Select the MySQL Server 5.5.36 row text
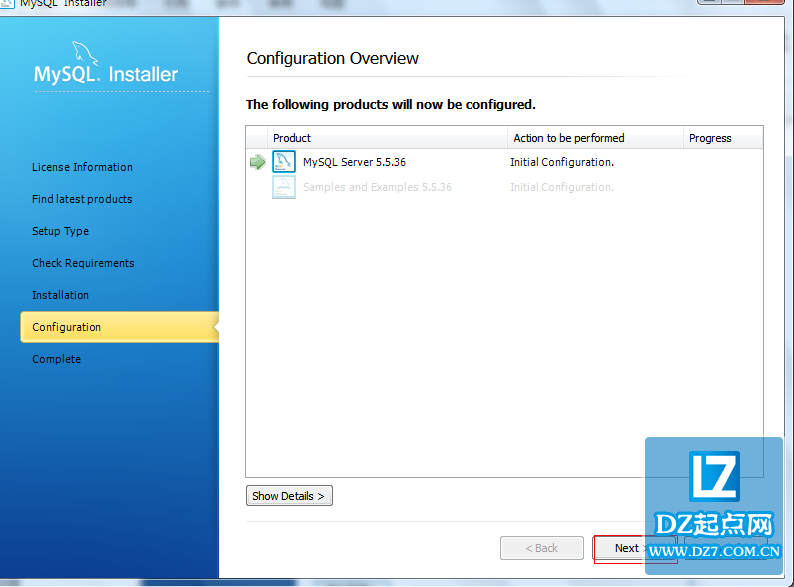 [354, 162]
